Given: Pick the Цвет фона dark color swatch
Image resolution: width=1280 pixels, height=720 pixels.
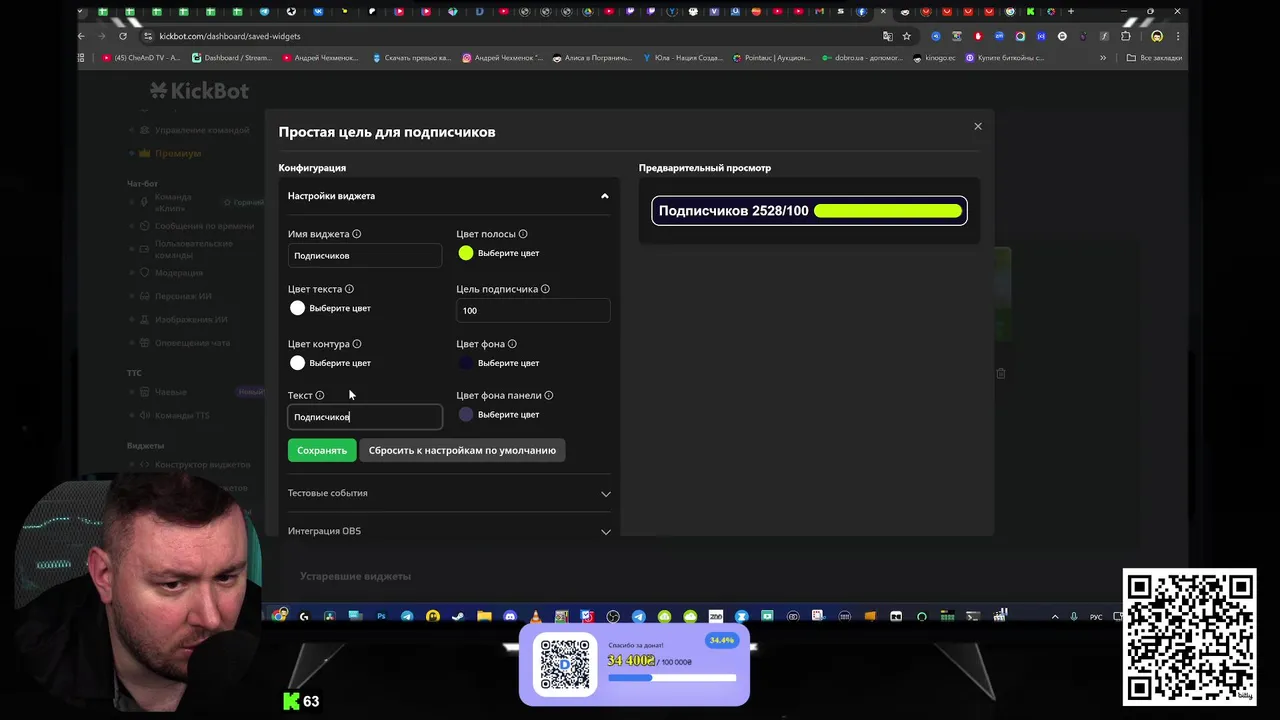Looking at the screenshot, I should pos(466,363).
